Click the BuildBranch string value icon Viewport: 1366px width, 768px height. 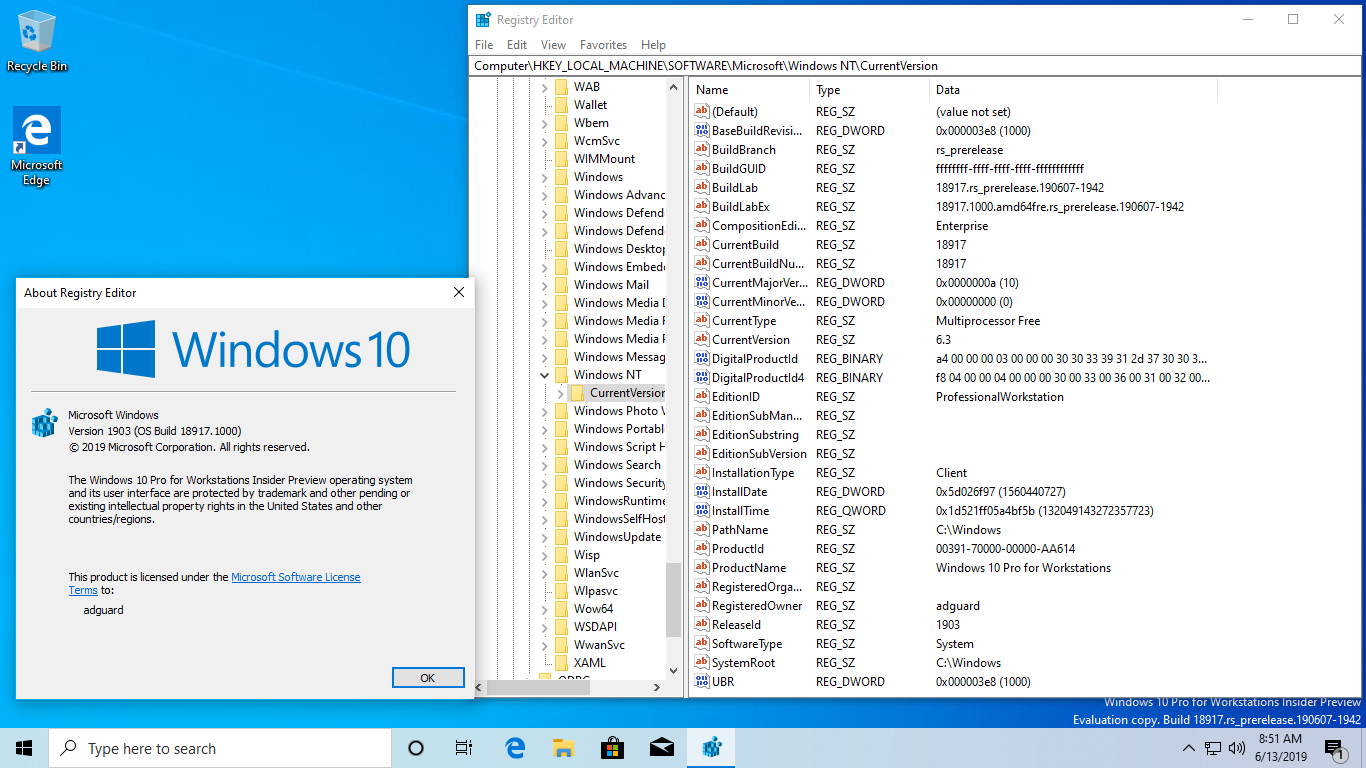point(702,150)
